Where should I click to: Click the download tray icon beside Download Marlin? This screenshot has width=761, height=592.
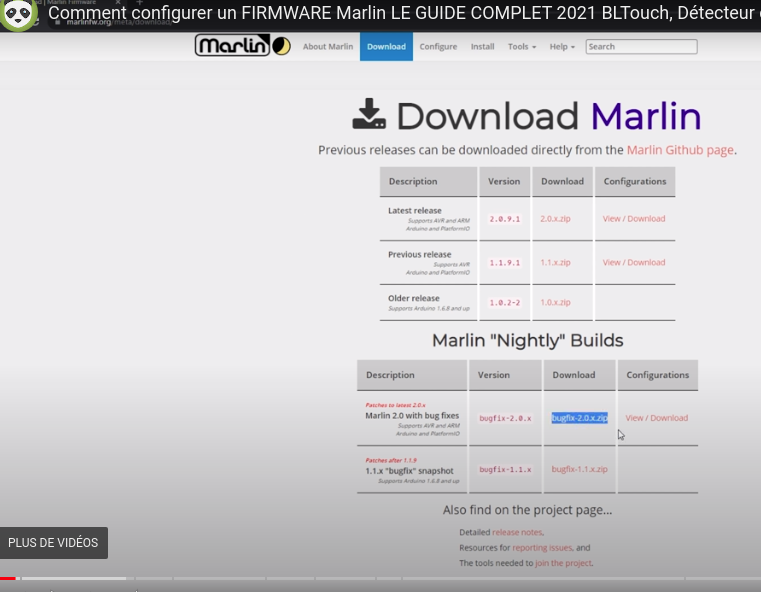369,115
